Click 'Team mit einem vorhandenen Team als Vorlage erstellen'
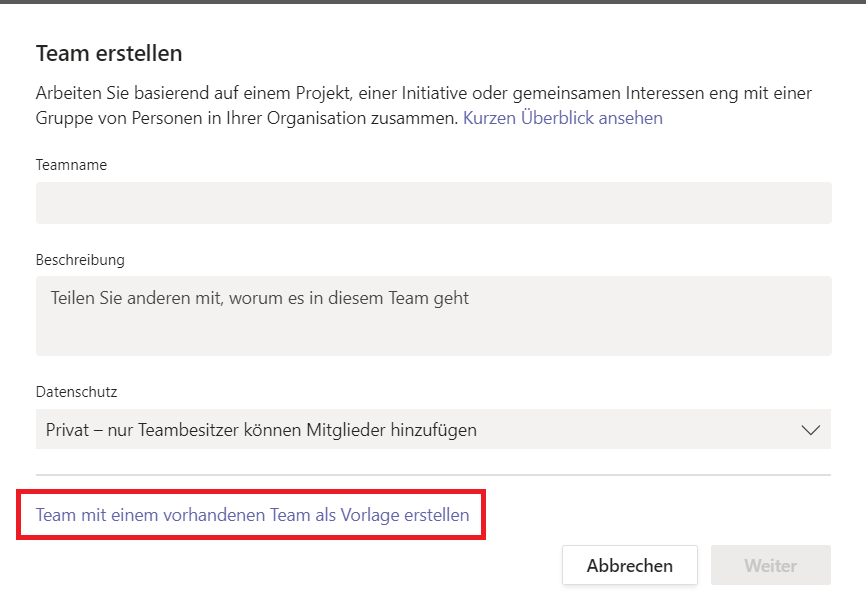This screenshot has width=866, height=611. pos(252,515)
